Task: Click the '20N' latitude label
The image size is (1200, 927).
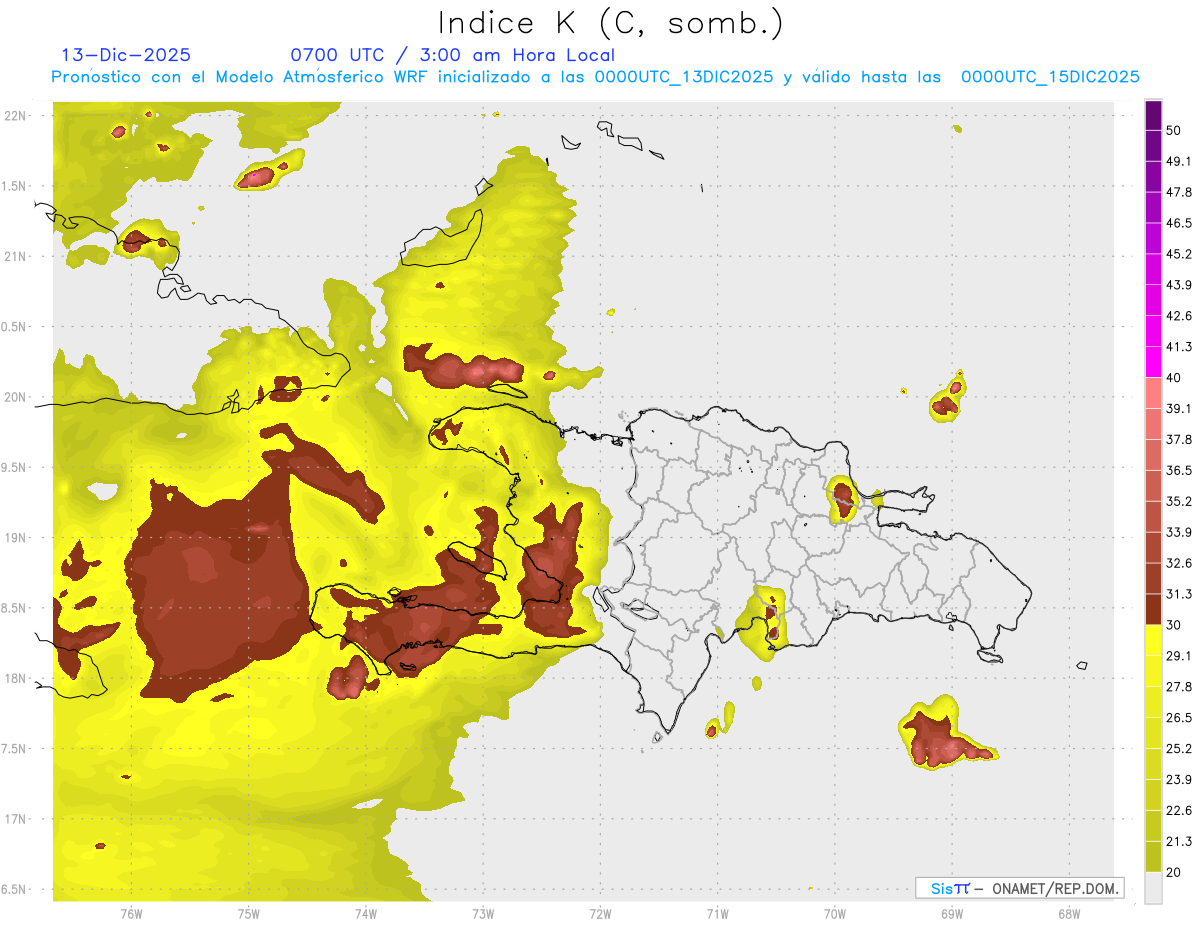Action: [16, 398]
